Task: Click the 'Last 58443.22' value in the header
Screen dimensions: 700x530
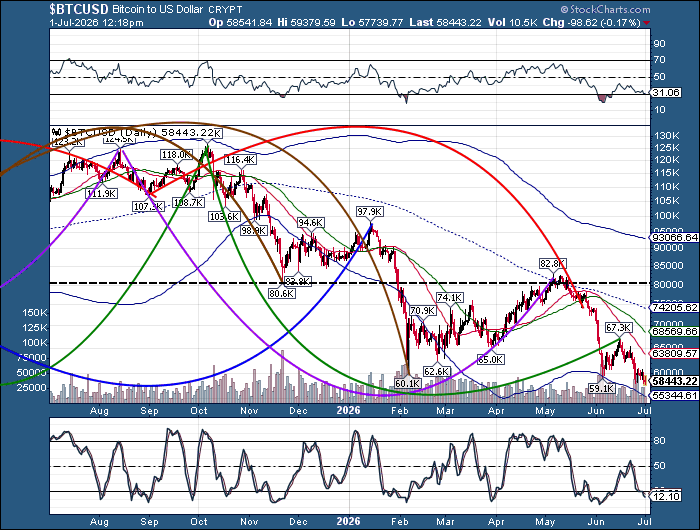Action: pyautogui.click(x=445, y=22)
